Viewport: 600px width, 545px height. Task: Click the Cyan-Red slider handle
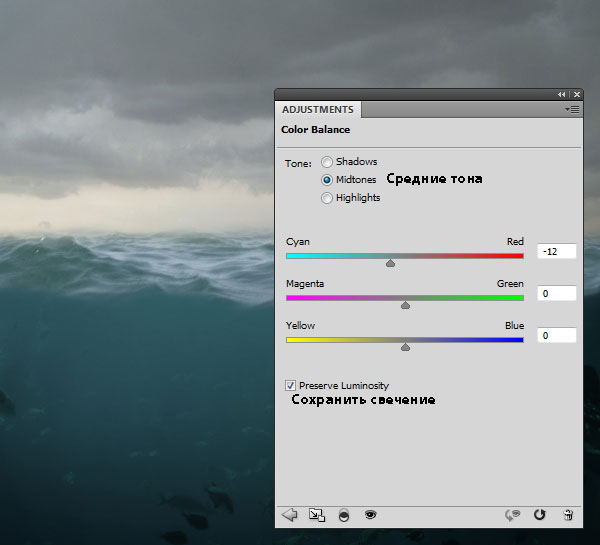click(x=390, y=263)
